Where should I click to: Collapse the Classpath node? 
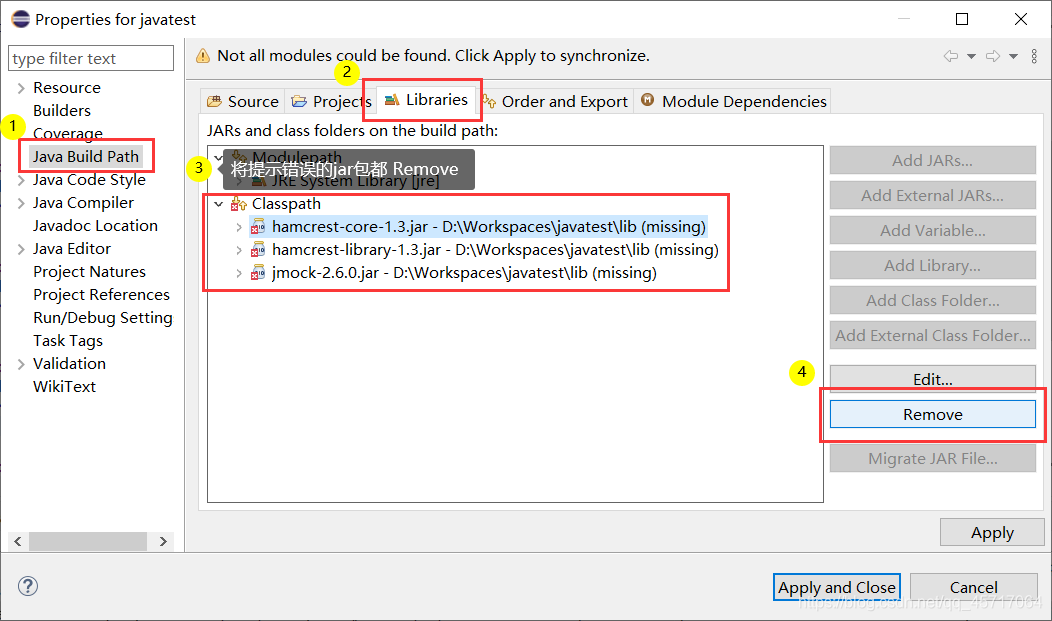pos(219,204)
